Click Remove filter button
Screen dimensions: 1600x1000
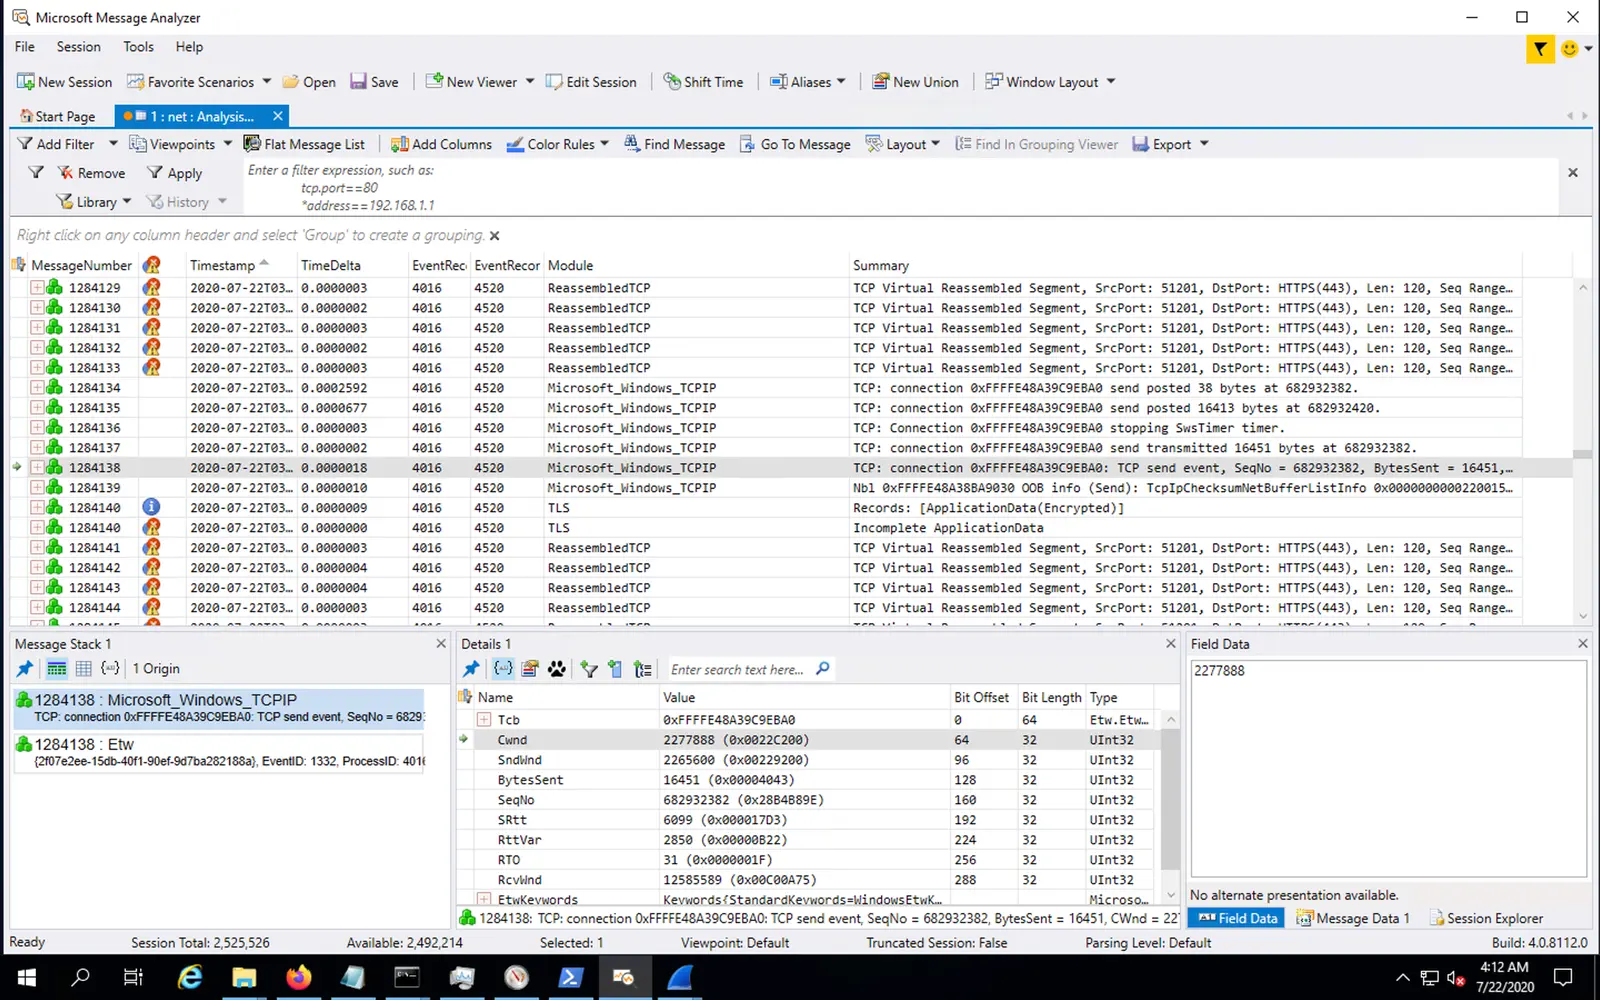[91, 173]
